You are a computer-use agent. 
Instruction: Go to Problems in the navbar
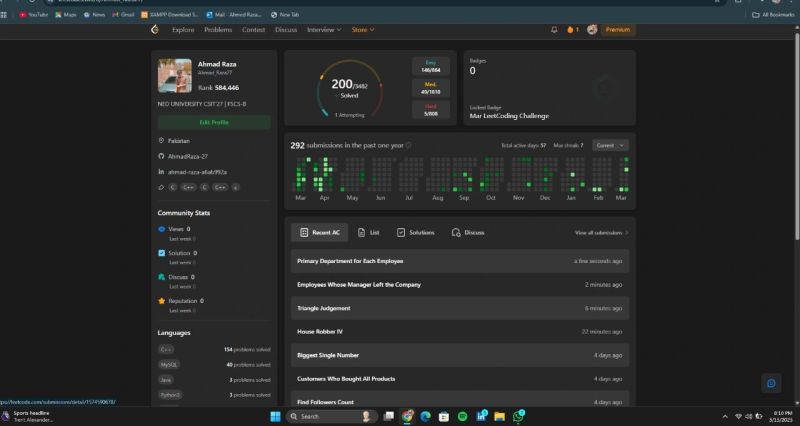coord(218,30)
